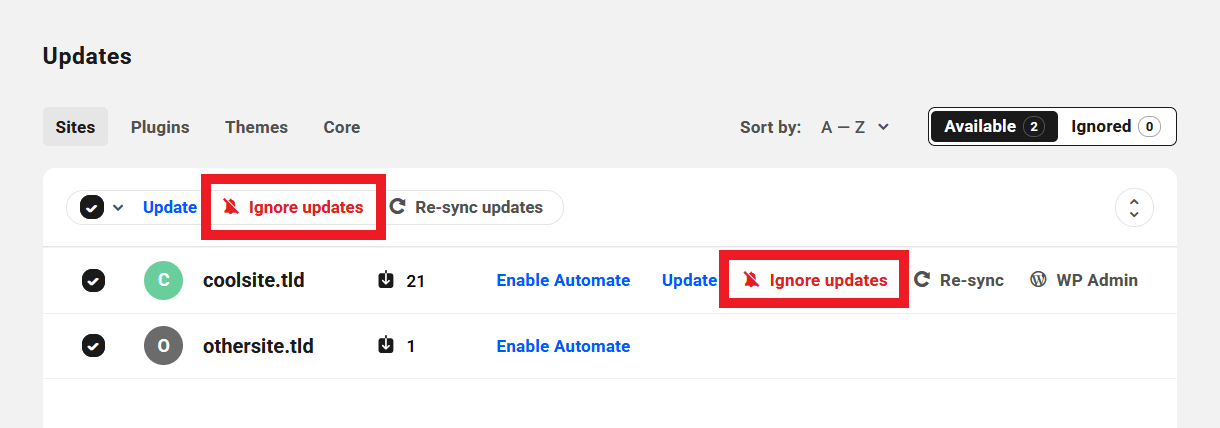Click the Re-sync updates refresh icon

pos(397,207)
